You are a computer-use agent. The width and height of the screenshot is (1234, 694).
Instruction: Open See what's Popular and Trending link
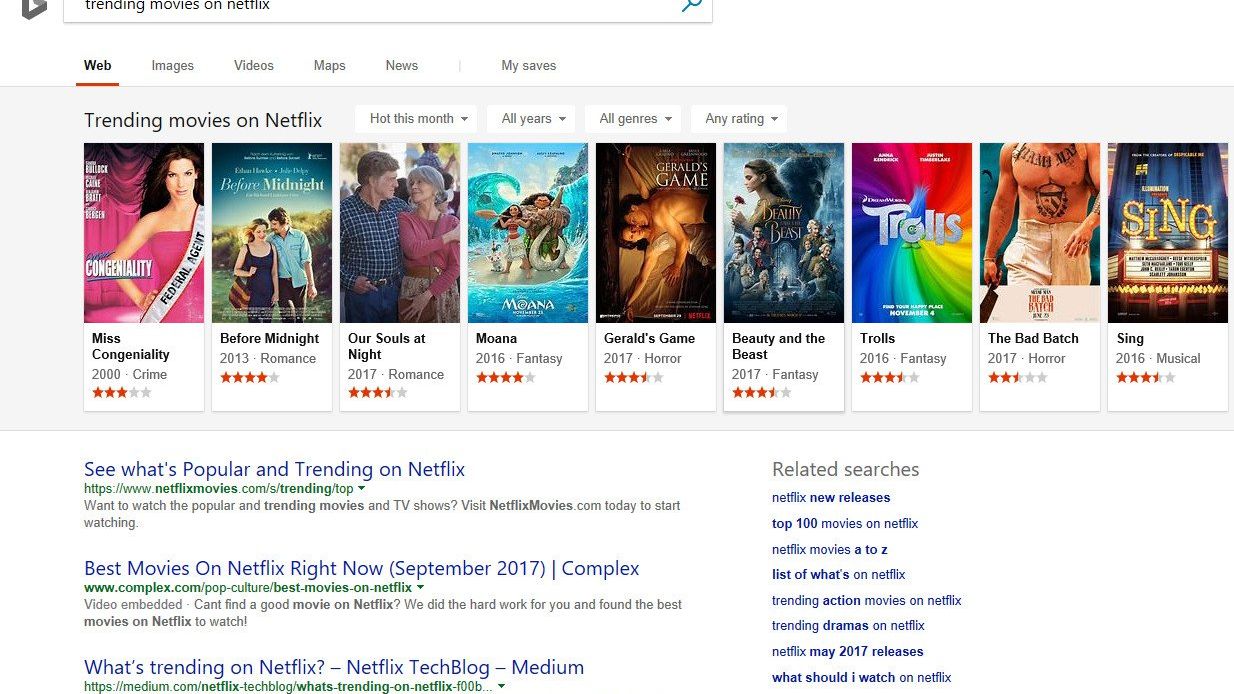click(274, 469)
